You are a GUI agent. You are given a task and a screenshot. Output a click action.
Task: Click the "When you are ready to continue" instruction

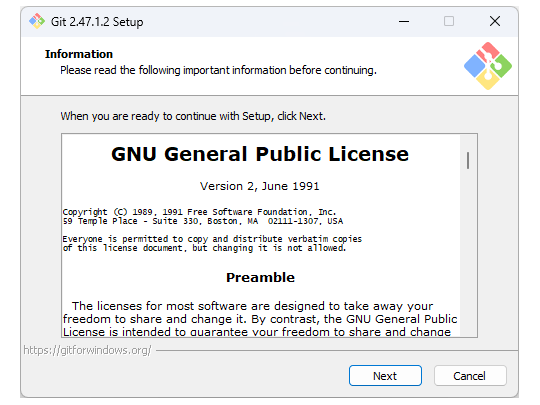coord(193,116)
